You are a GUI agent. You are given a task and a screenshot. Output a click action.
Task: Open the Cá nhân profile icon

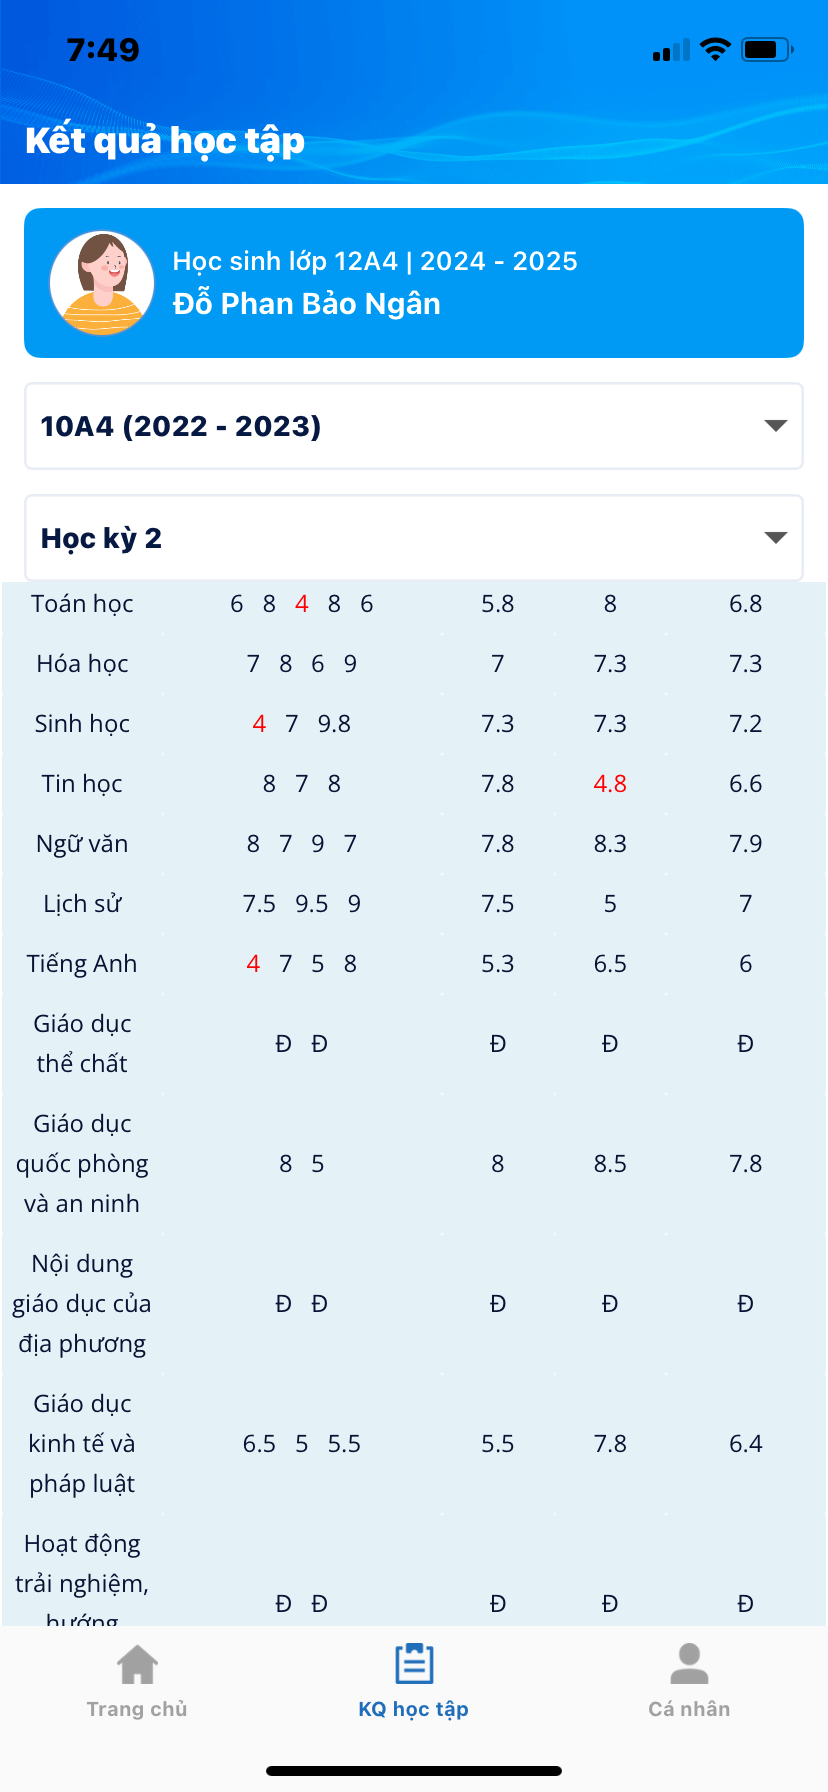click(x=689, y=1664)
